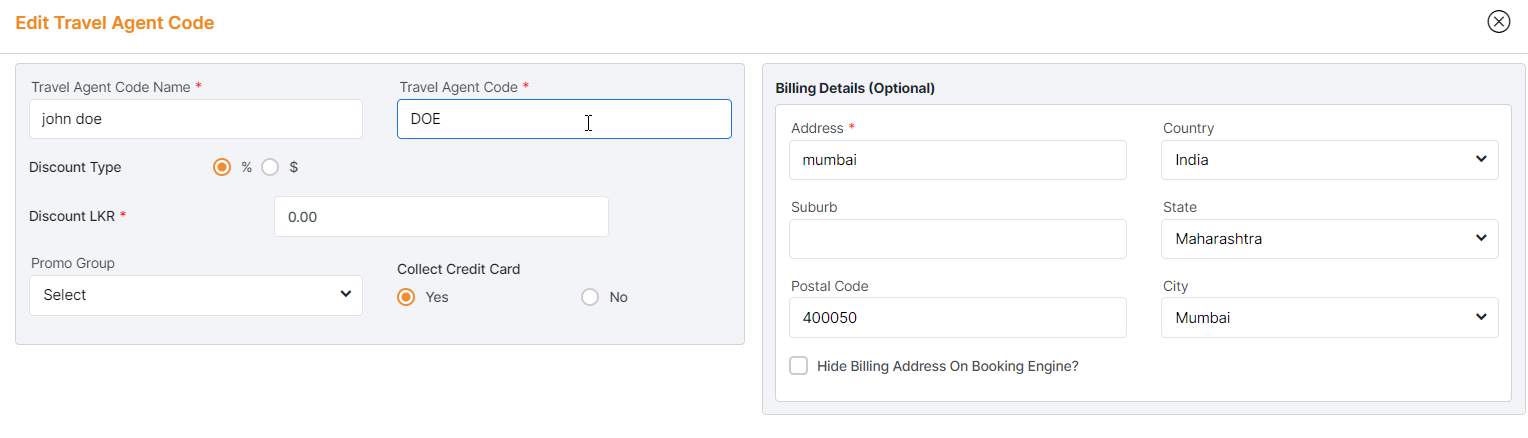
Task: Choose Yes for Collect Credit Card
Action: [x=406, y=297]
